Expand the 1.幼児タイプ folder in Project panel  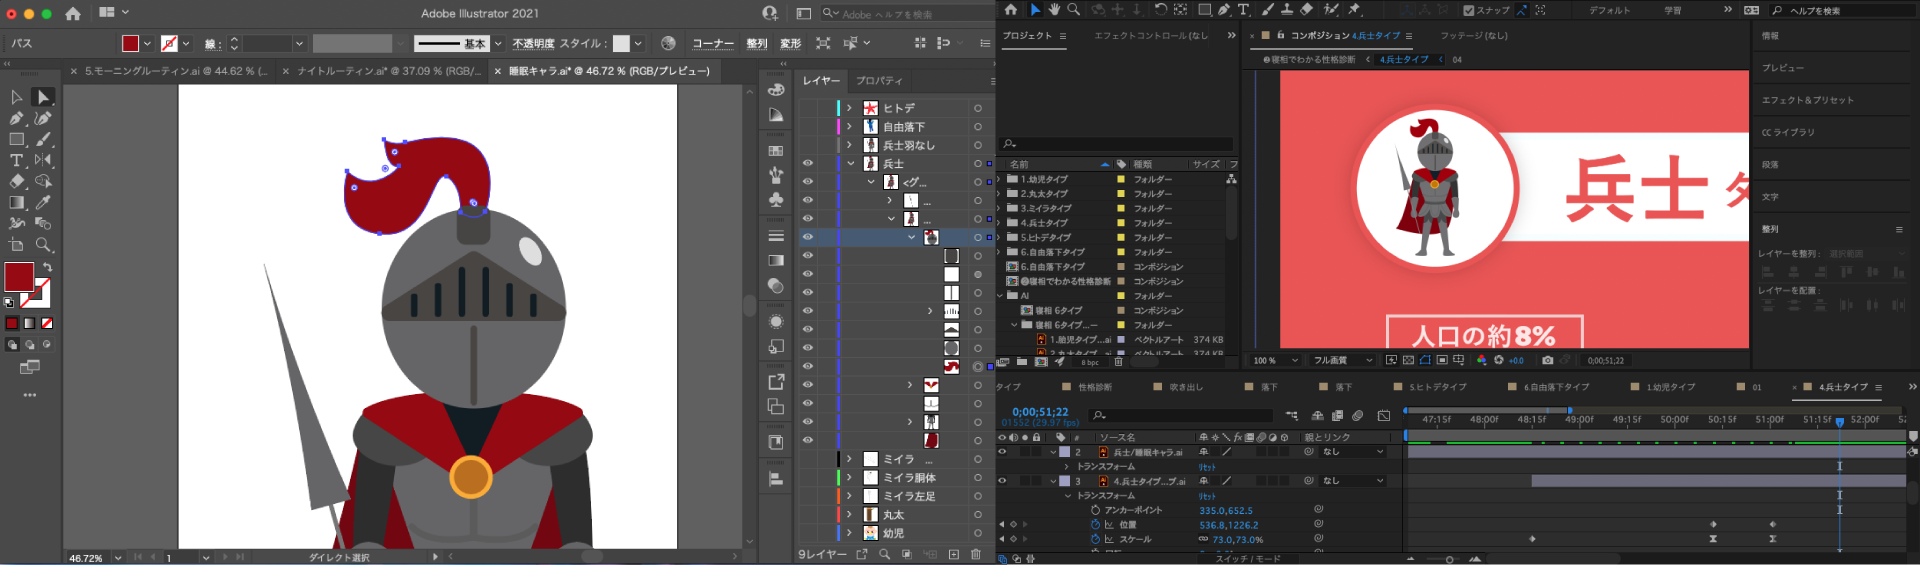point(1000,180)
